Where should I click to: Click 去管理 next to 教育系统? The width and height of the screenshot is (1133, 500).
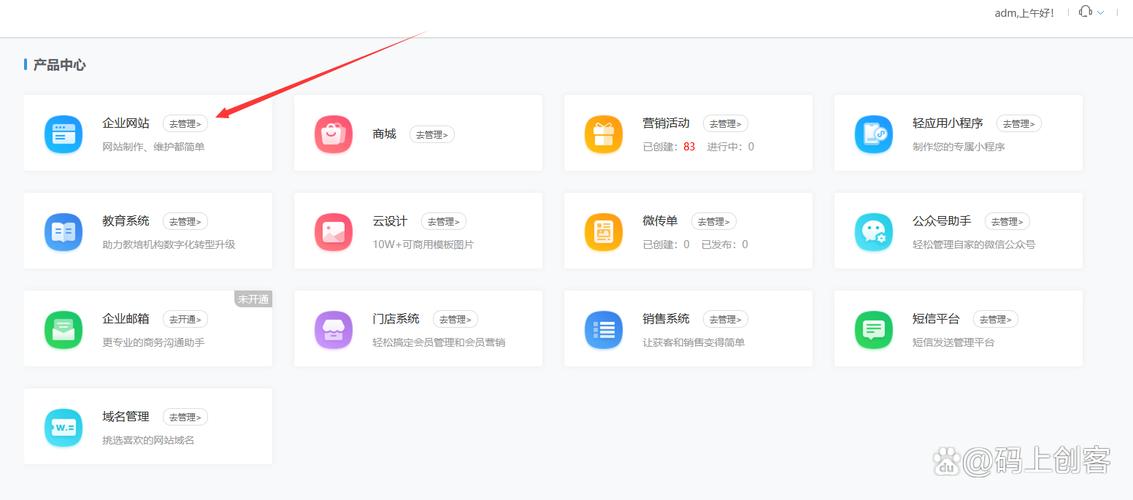click(x=185, y=221)
